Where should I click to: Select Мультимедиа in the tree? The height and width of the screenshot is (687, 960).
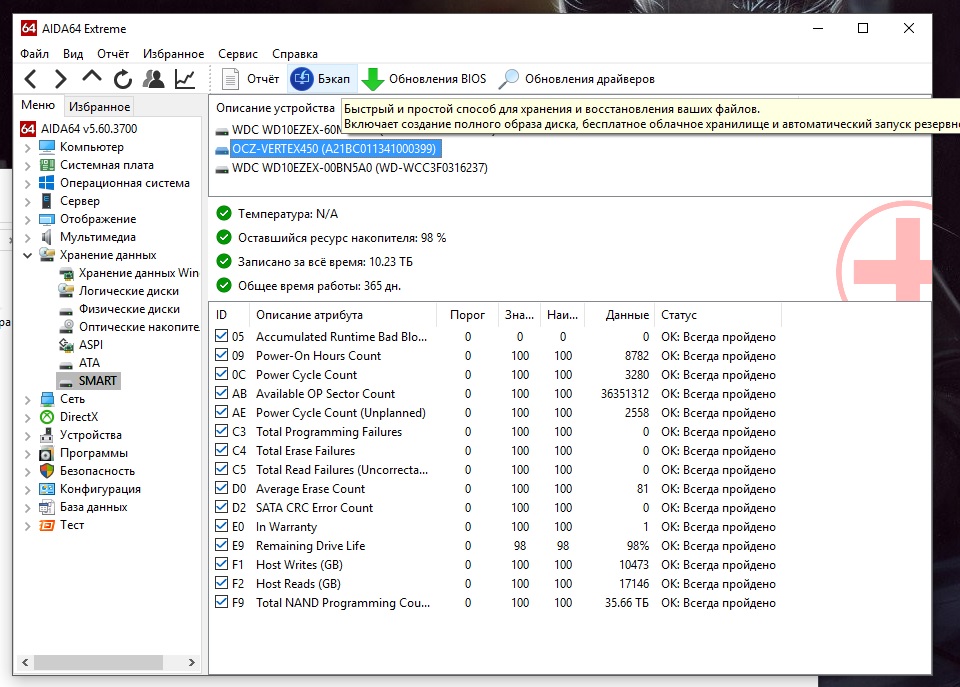(97, 237)
